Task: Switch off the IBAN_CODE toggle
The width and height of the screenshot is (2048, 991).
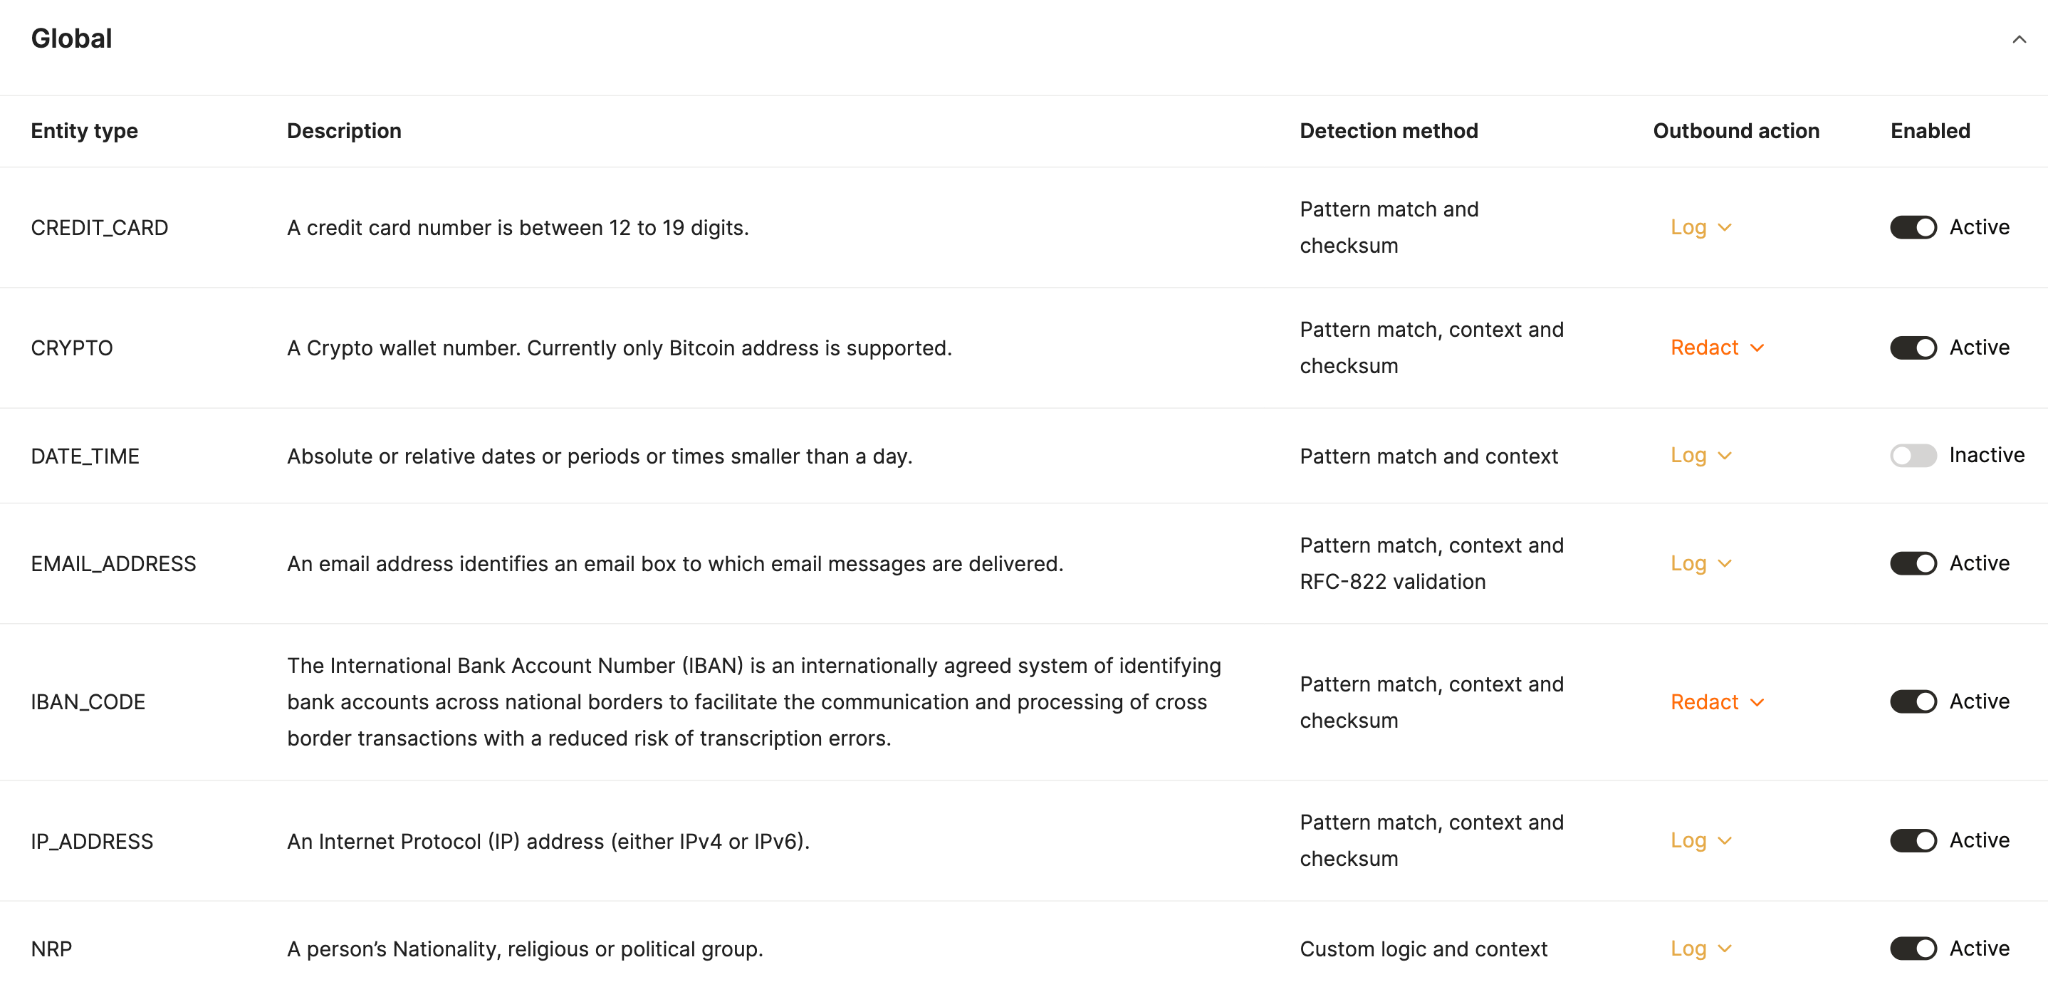Action: coord(1913,702)
